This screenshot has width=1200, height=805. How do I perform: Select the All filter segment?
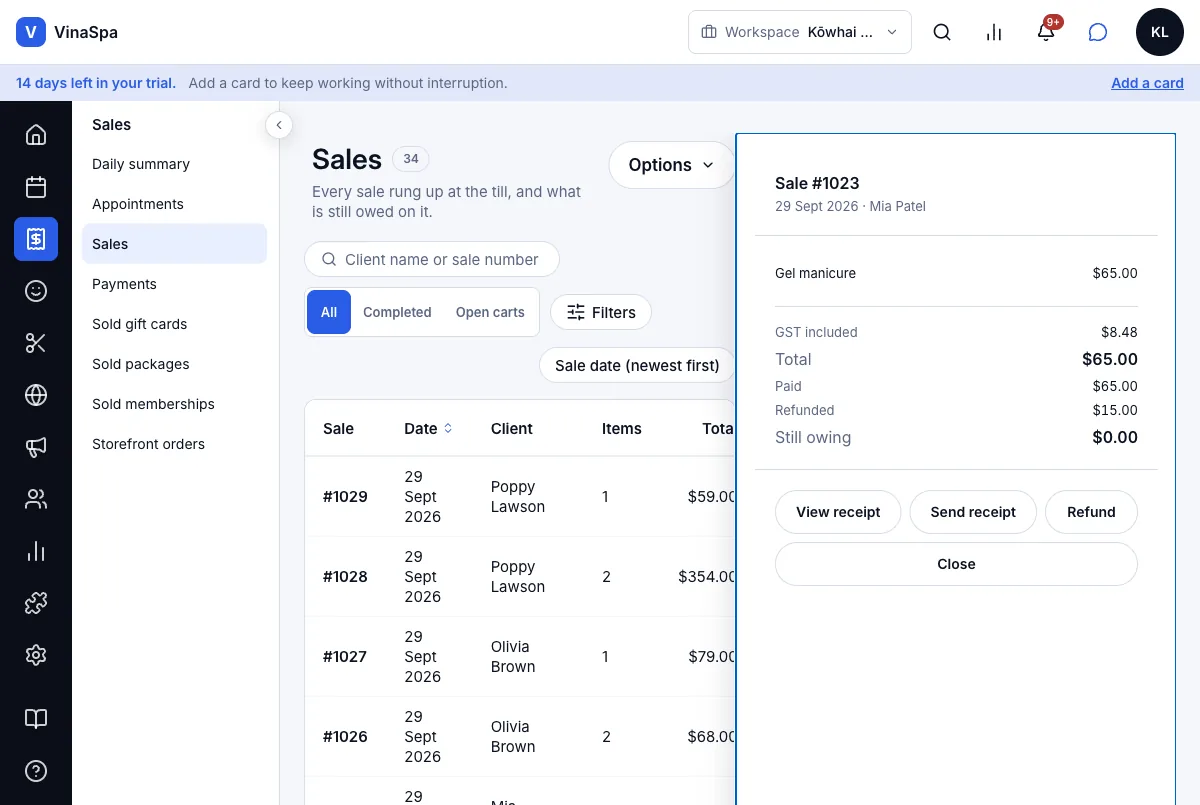tap(329, 312)
